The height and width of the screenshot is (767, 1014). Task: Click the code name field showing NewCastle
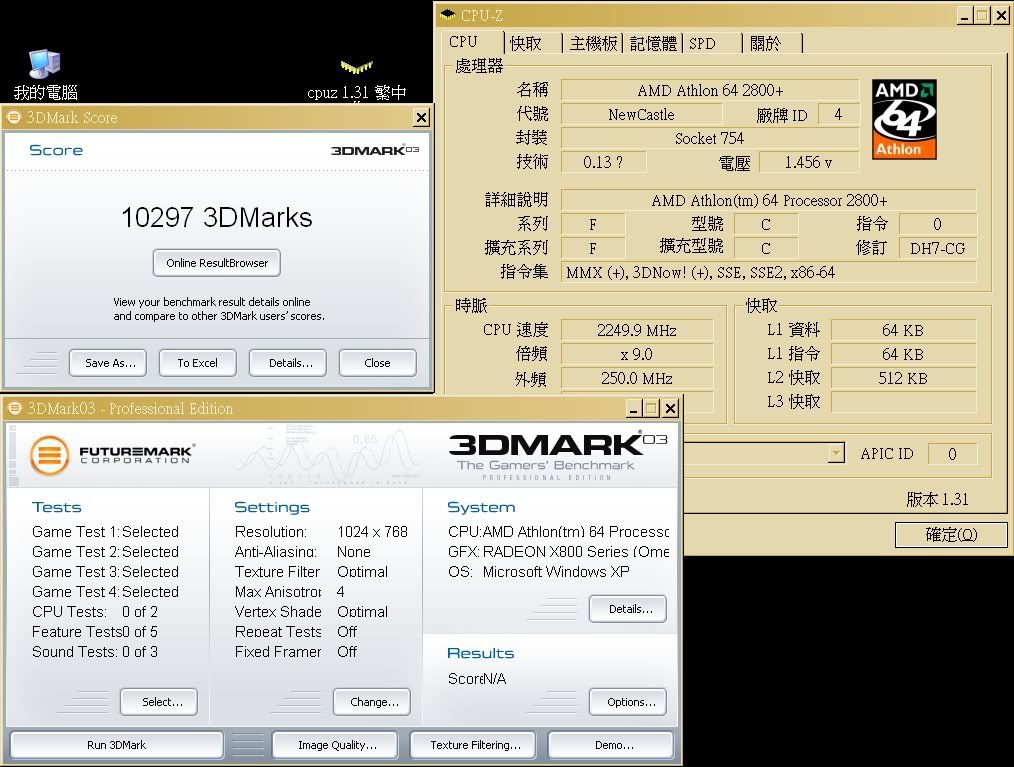(x=641, y=114)
